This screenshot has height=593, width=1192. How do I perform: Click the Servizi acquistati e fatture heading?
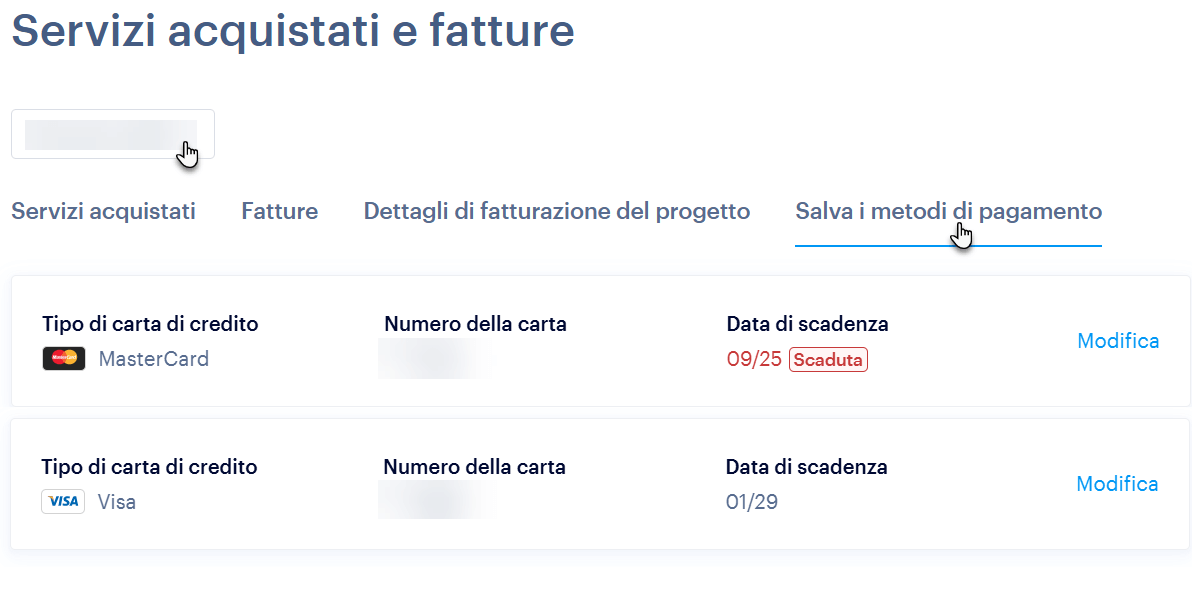coord(292,30)
